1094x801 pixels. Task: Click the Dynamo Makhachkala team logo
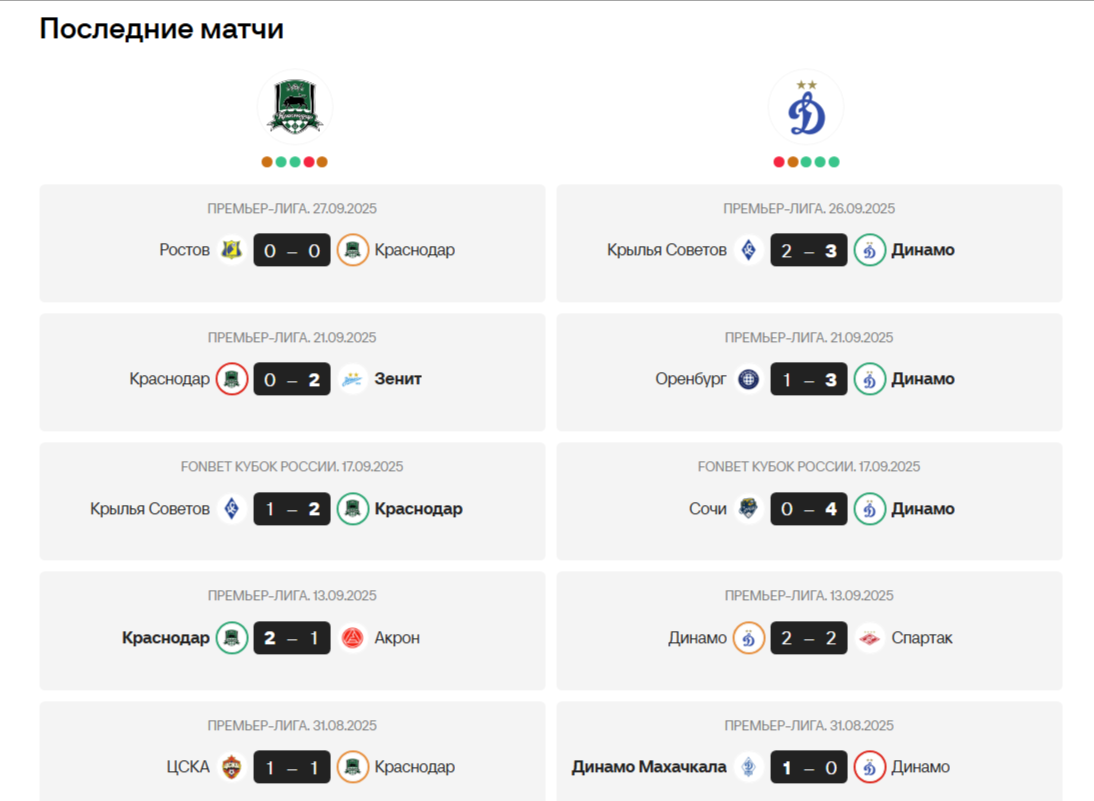tap(749, 768)
